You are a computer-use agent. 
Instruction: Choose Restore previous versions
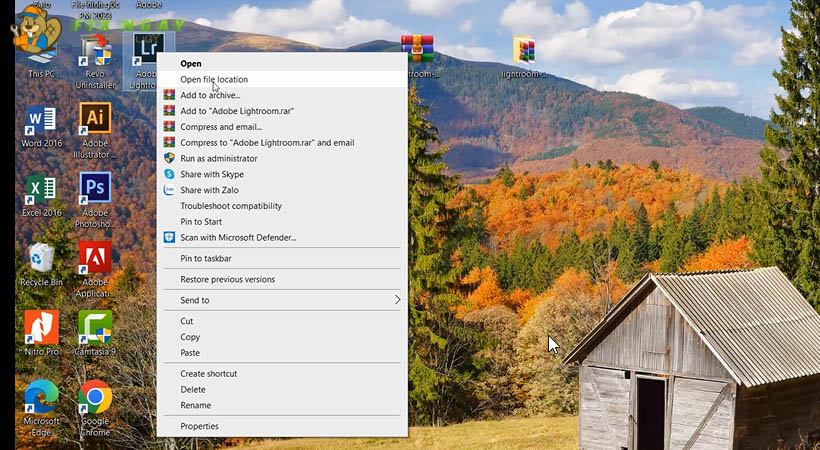click(282, 279)
